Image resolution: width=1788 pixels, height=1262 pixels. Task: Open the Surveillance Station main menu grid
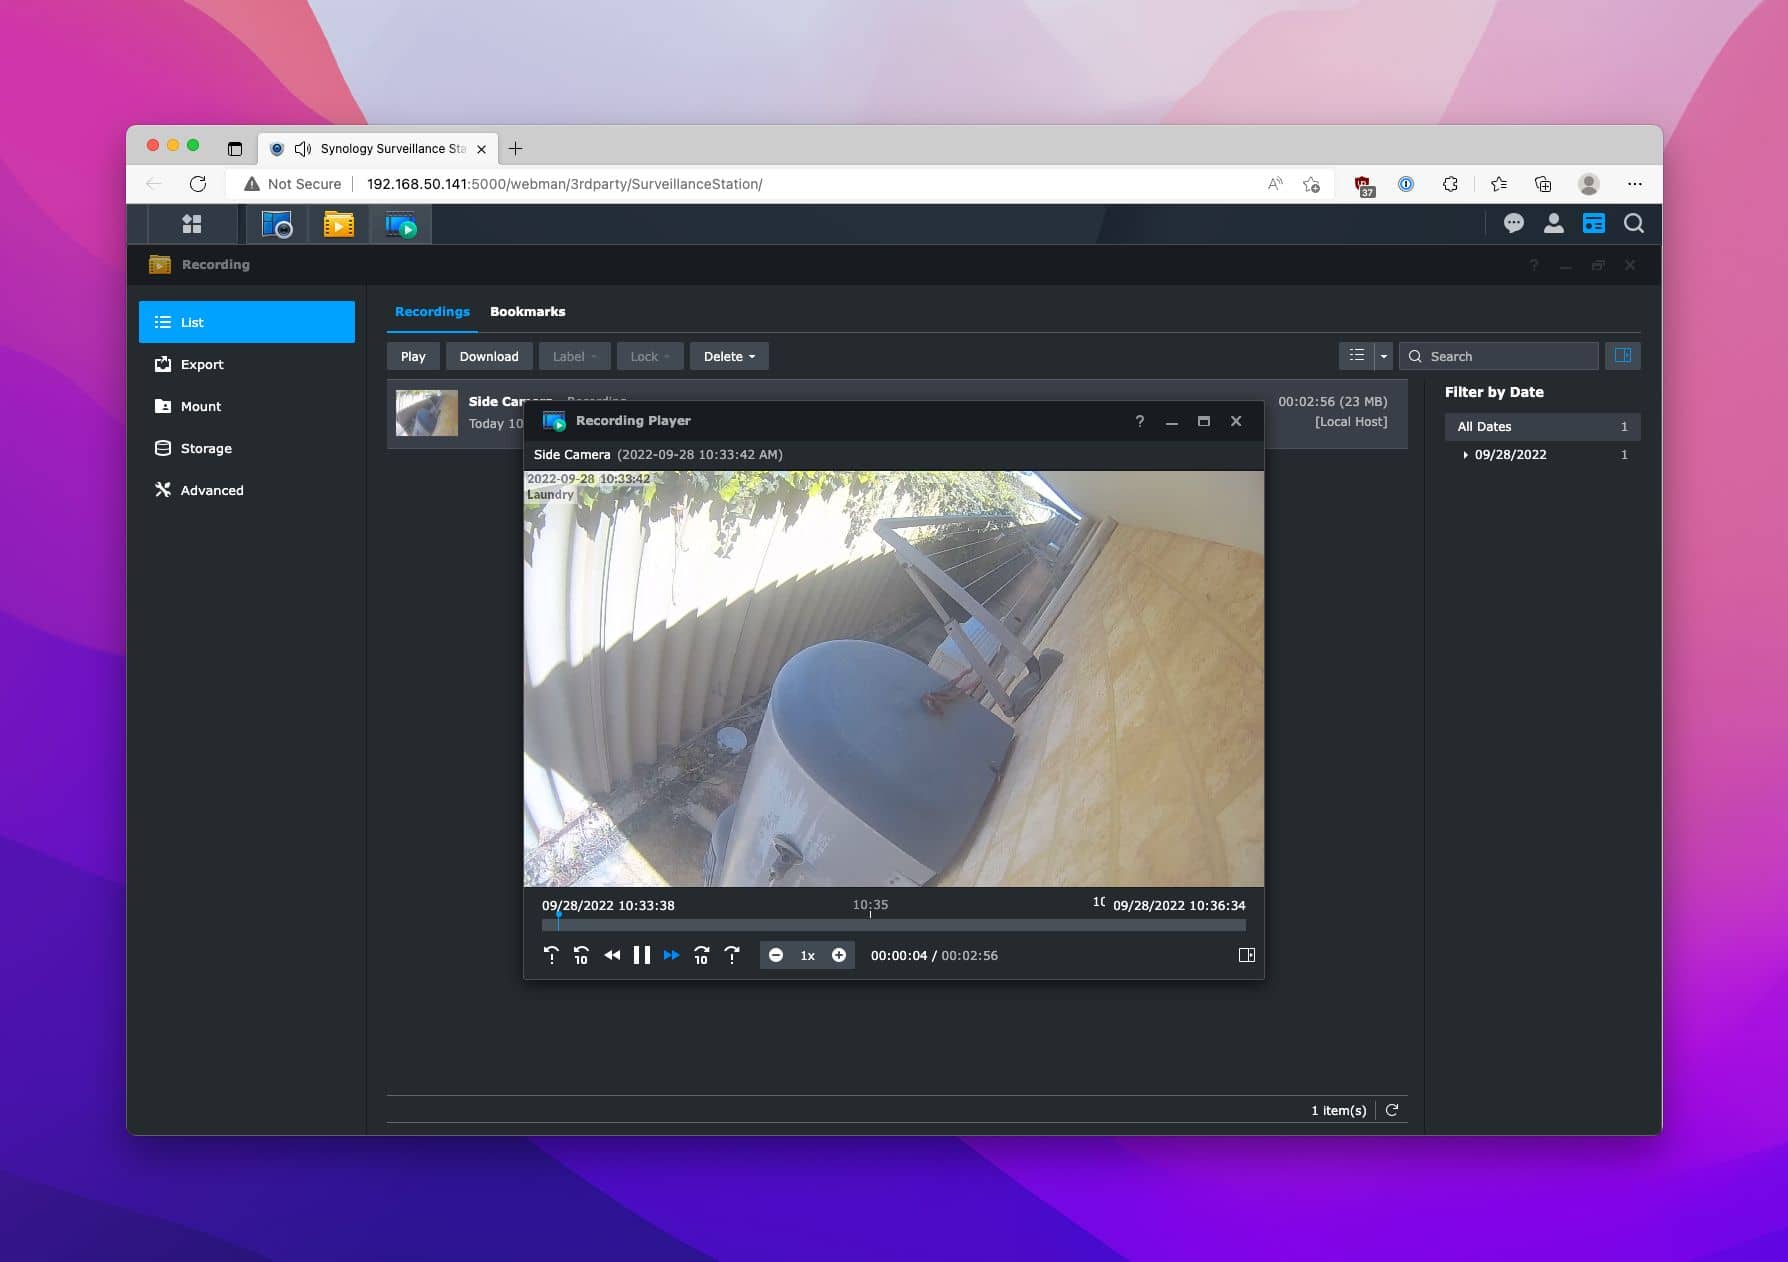point(192,224)
